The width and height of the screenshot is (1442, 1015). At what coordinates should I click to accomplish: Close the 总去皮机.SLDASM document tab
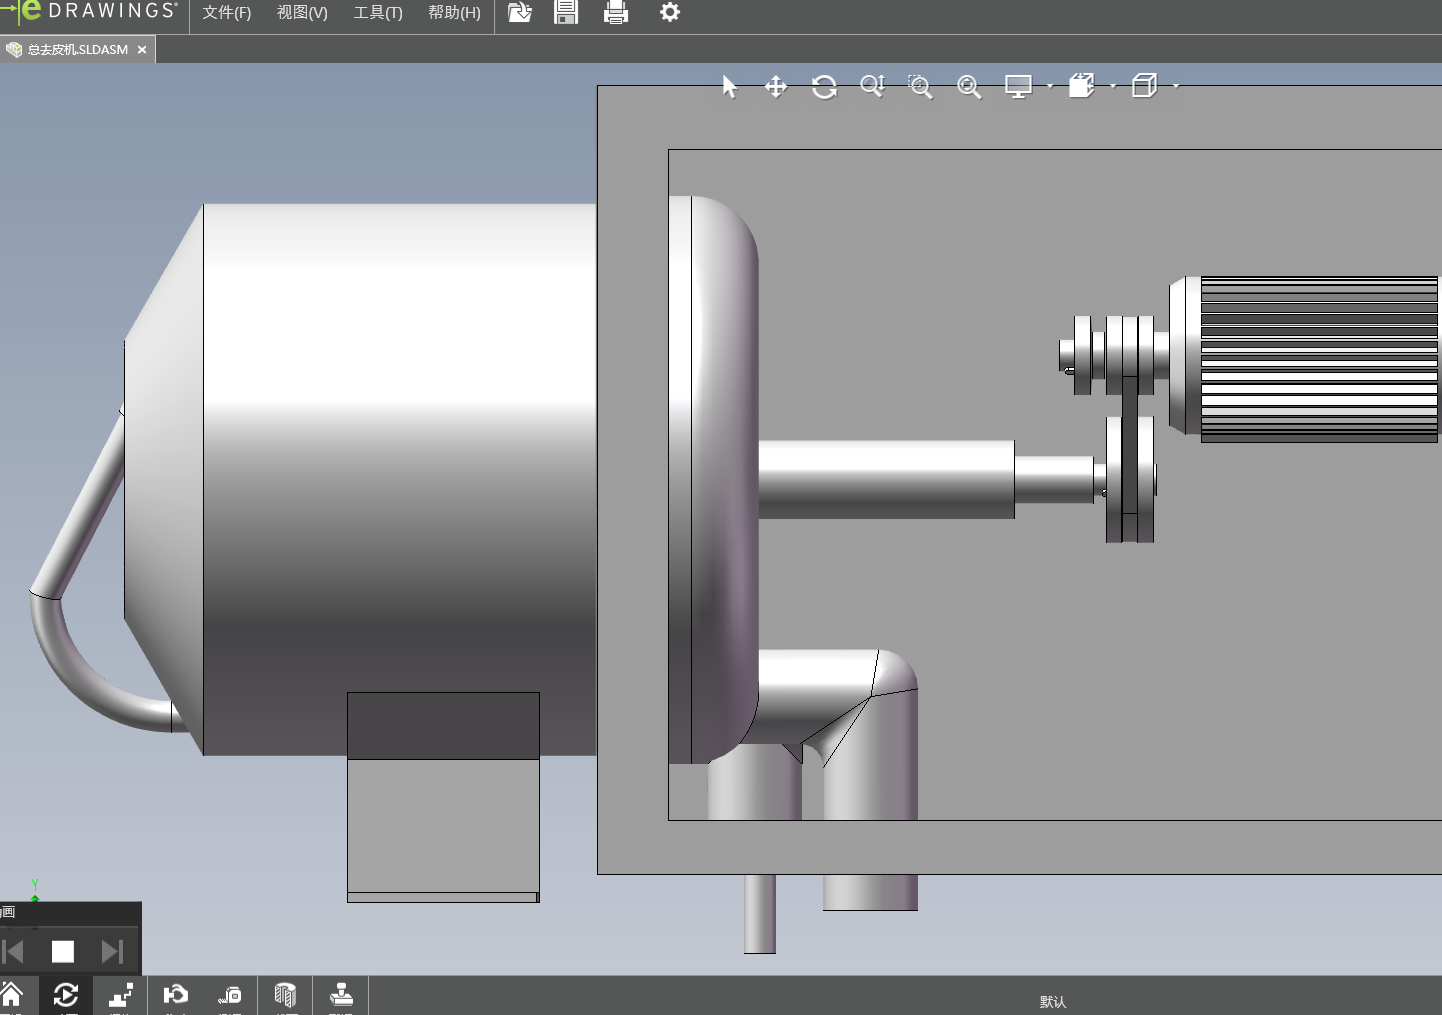(142, 50)
